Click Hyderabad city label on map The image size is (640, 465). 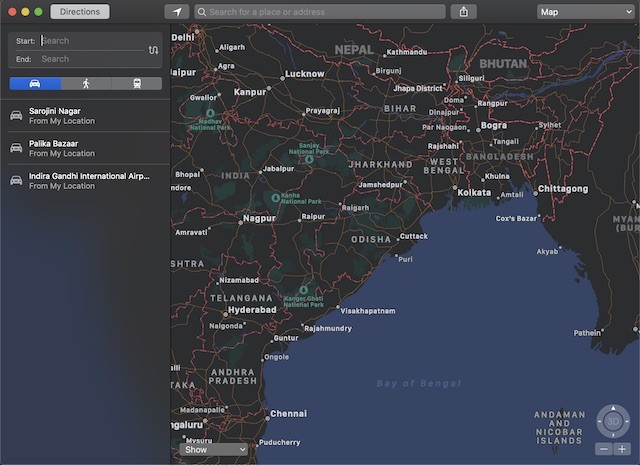click(x=252, y=310)
